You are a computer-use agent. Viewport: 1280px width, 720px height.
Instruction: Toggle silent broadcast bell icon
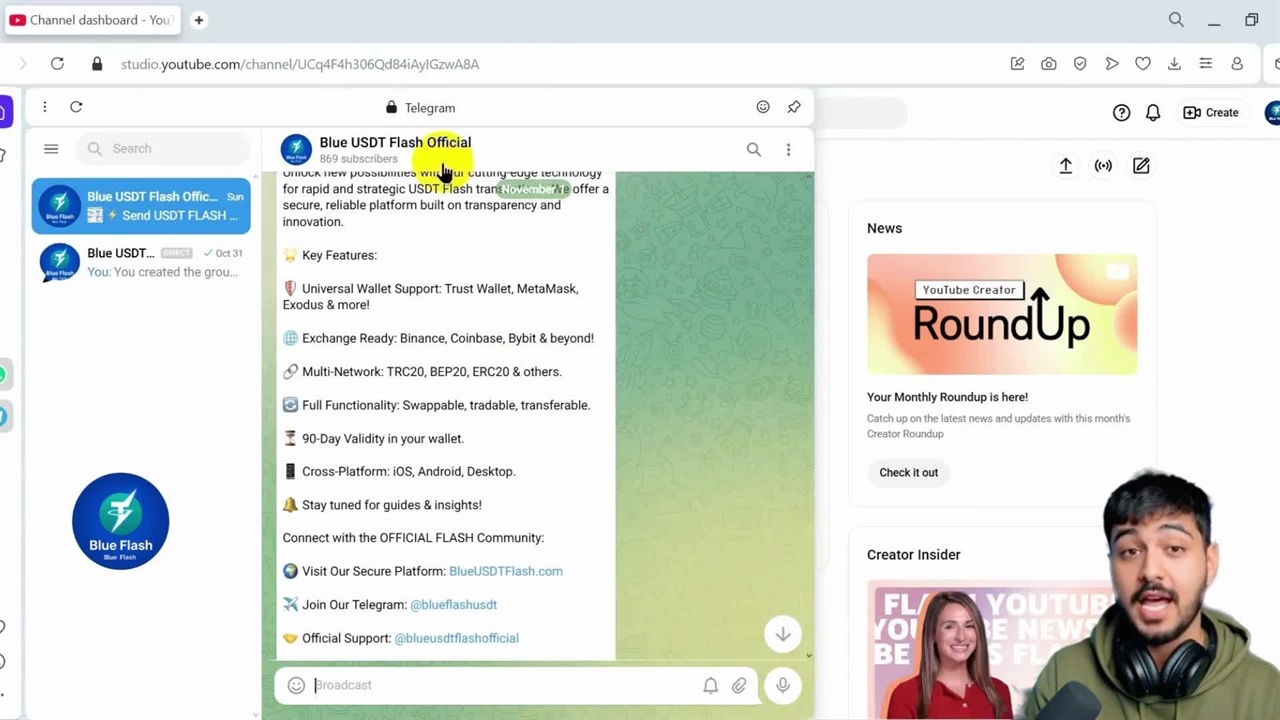pyautogui.click(x=710, y=685)
